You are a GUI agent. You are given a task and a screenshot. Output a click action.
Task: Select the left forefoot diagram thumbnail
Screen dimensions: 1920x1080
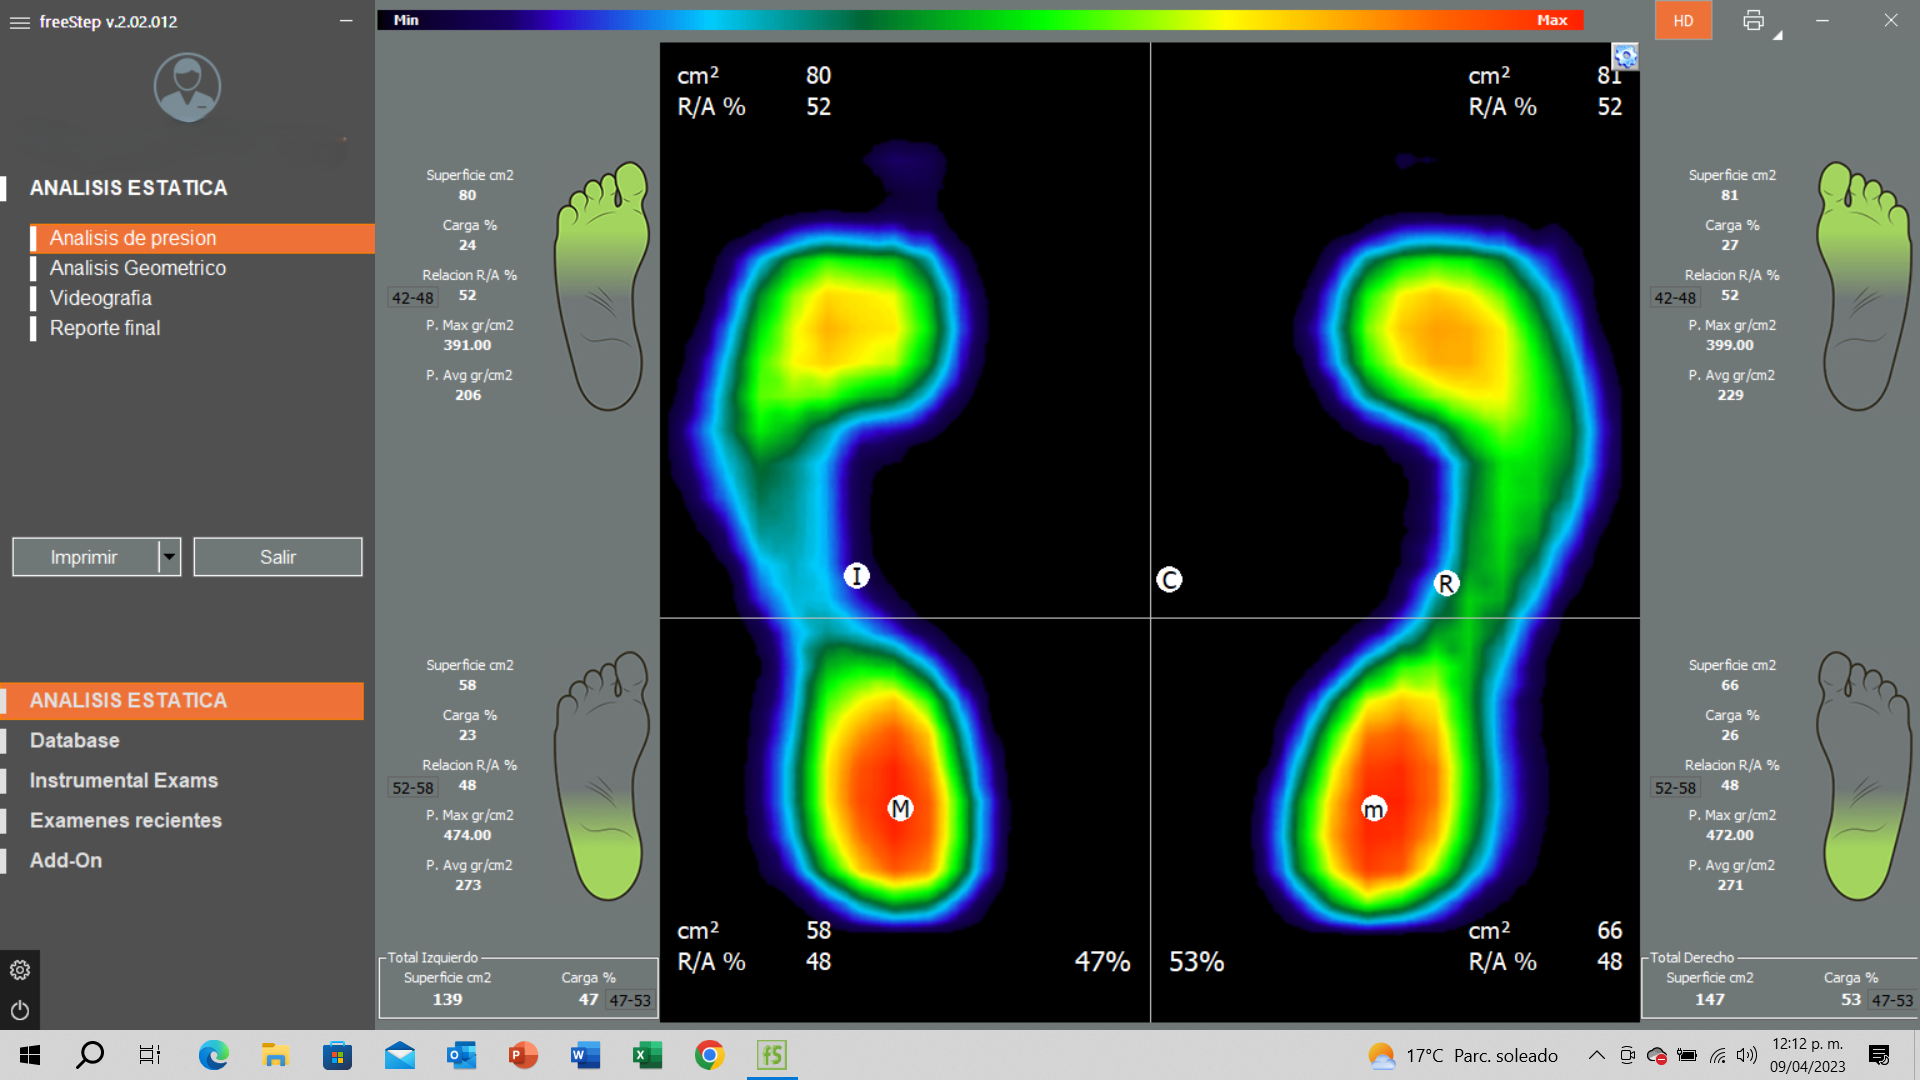click(603, 286)
